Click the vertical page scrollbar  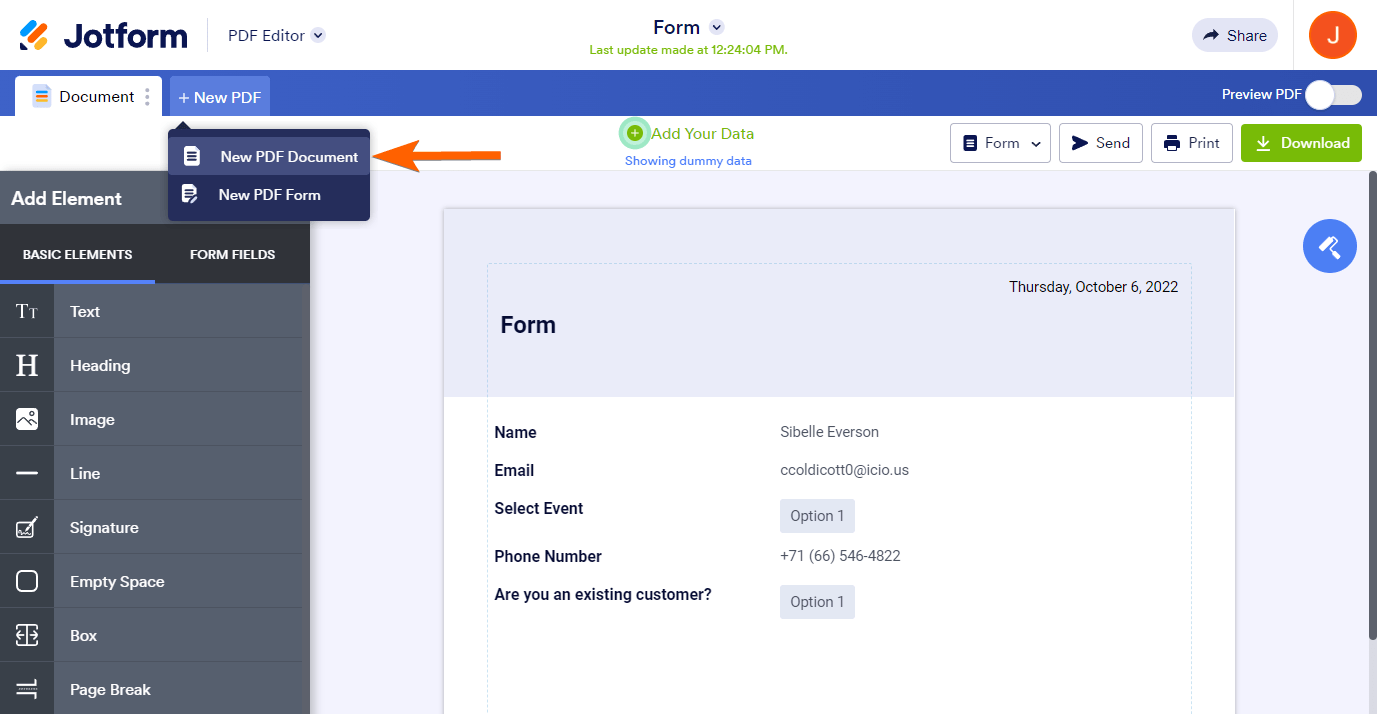click(x=1371, y=400)
